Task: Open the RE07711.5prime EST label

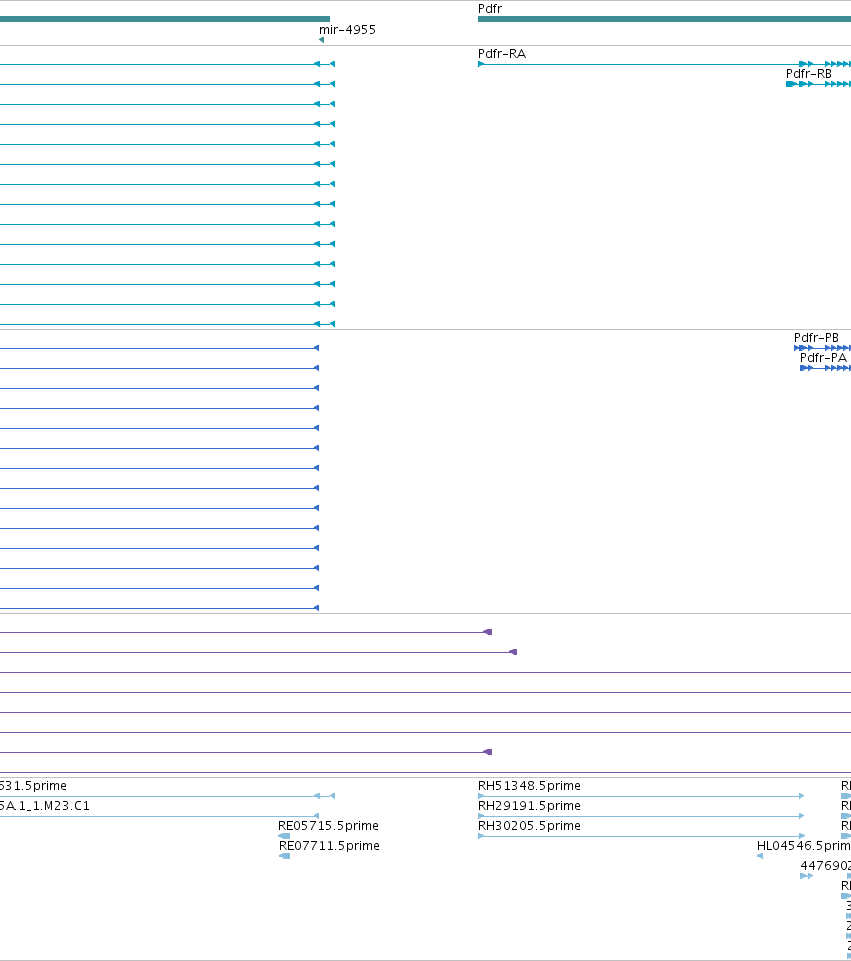Action: pyautogui.click(x=329, y=846)
